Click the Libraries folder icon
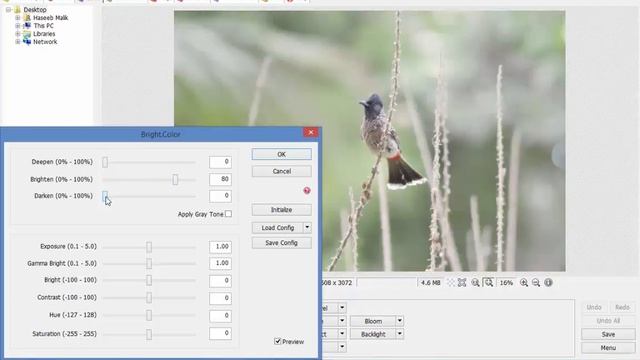Image resolution: width=640 pixels, height=360 pixels. [27, 34]
